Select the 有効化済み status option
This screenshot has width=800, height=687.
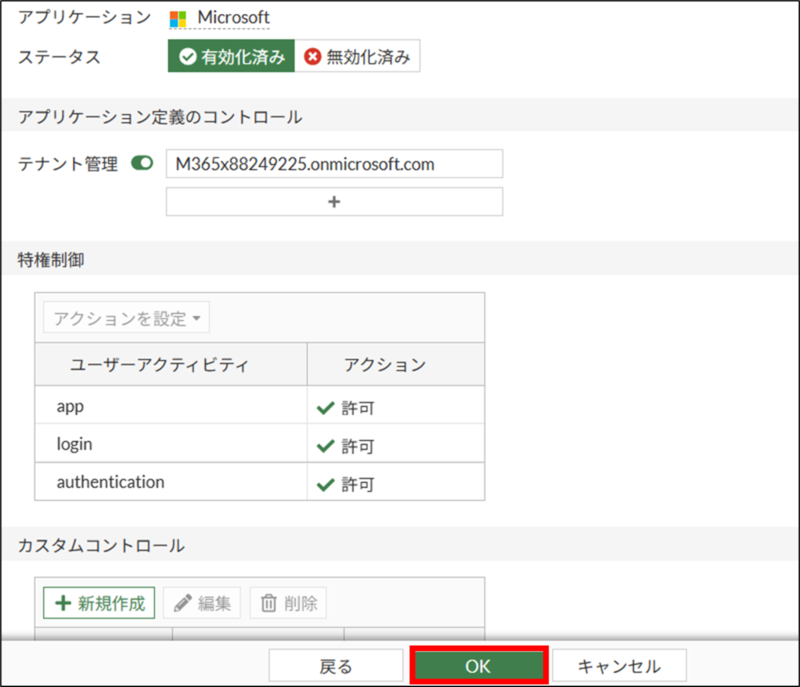click(231, 56)
